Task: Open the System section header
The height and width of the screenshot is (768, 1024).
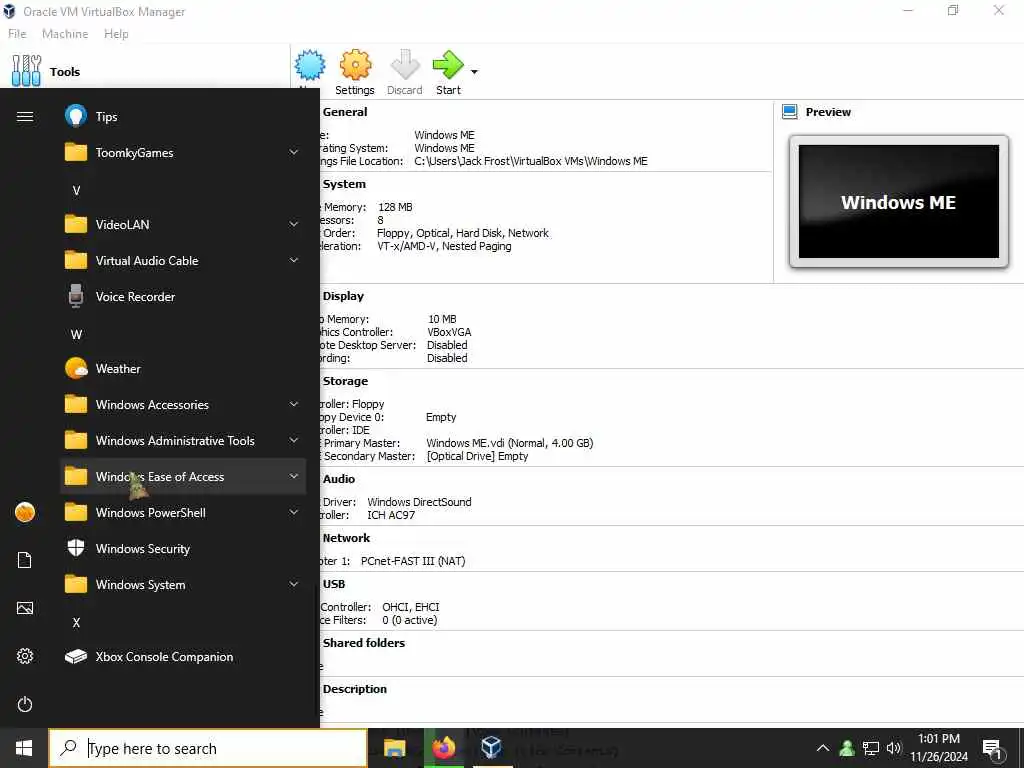Action: 344,184
